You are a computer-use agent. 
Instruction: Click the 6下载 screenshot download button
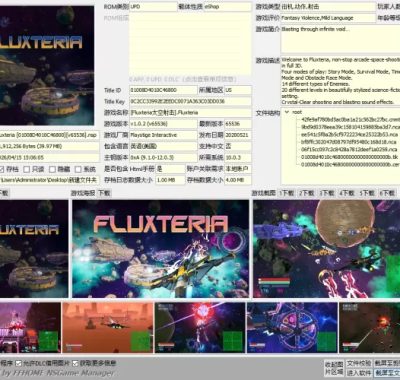(387, 193)
